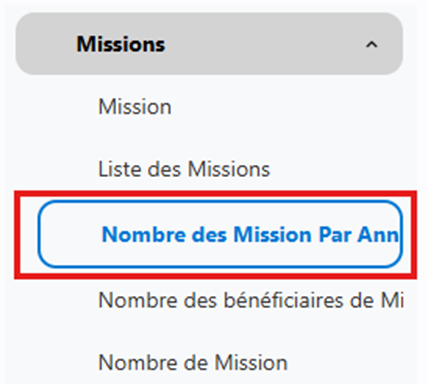This screenshot has width=428, height=384.
Task: Select Nombre des Mission Par Ann entry
Action: (220, 234)
